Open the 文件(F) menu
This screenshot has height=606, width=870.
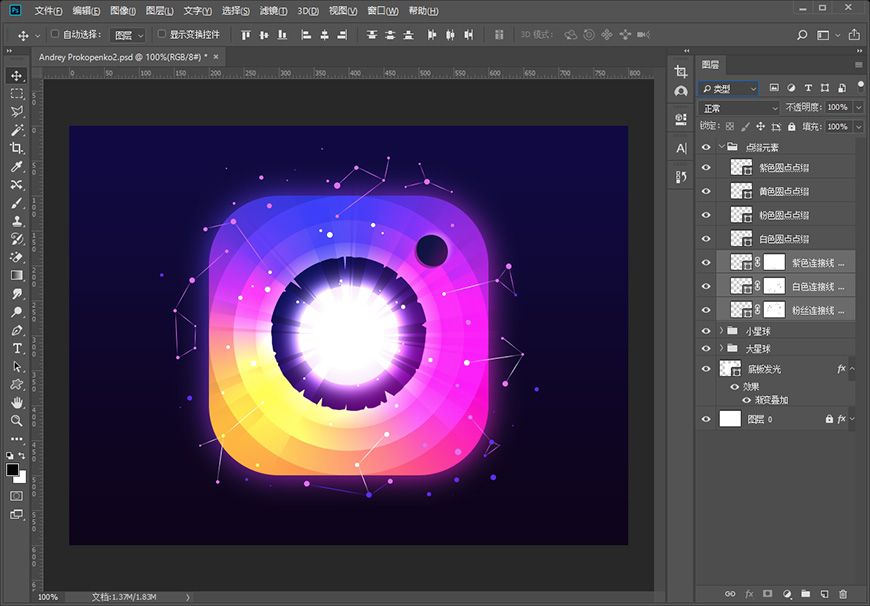pos(48,11)
